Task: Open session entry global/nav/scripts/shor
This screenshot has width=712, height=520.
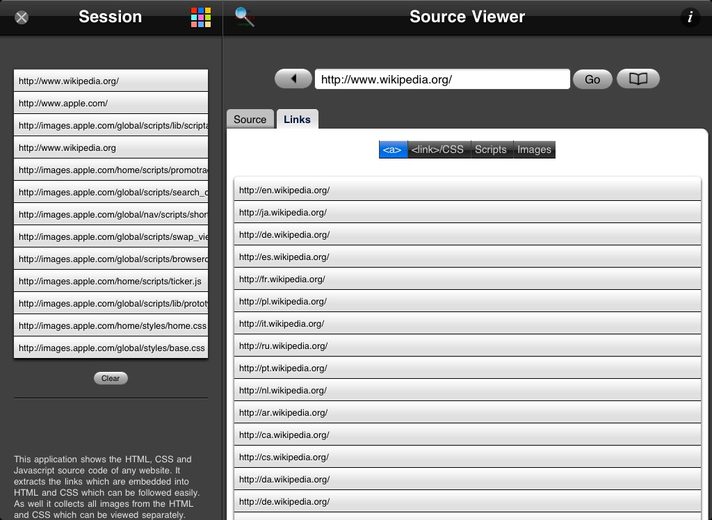Action: (111, 214)
